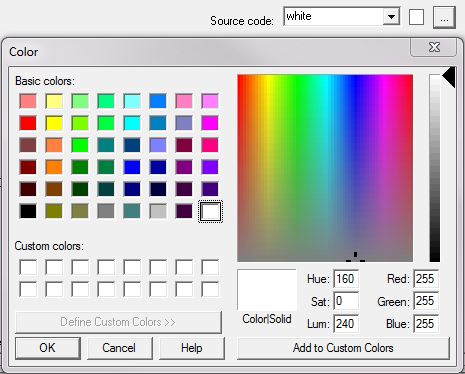This screenshot has height=374, width=465.
Task: Click OK to confirm the color
Action: pyautogui.click(x=48, y=348)
